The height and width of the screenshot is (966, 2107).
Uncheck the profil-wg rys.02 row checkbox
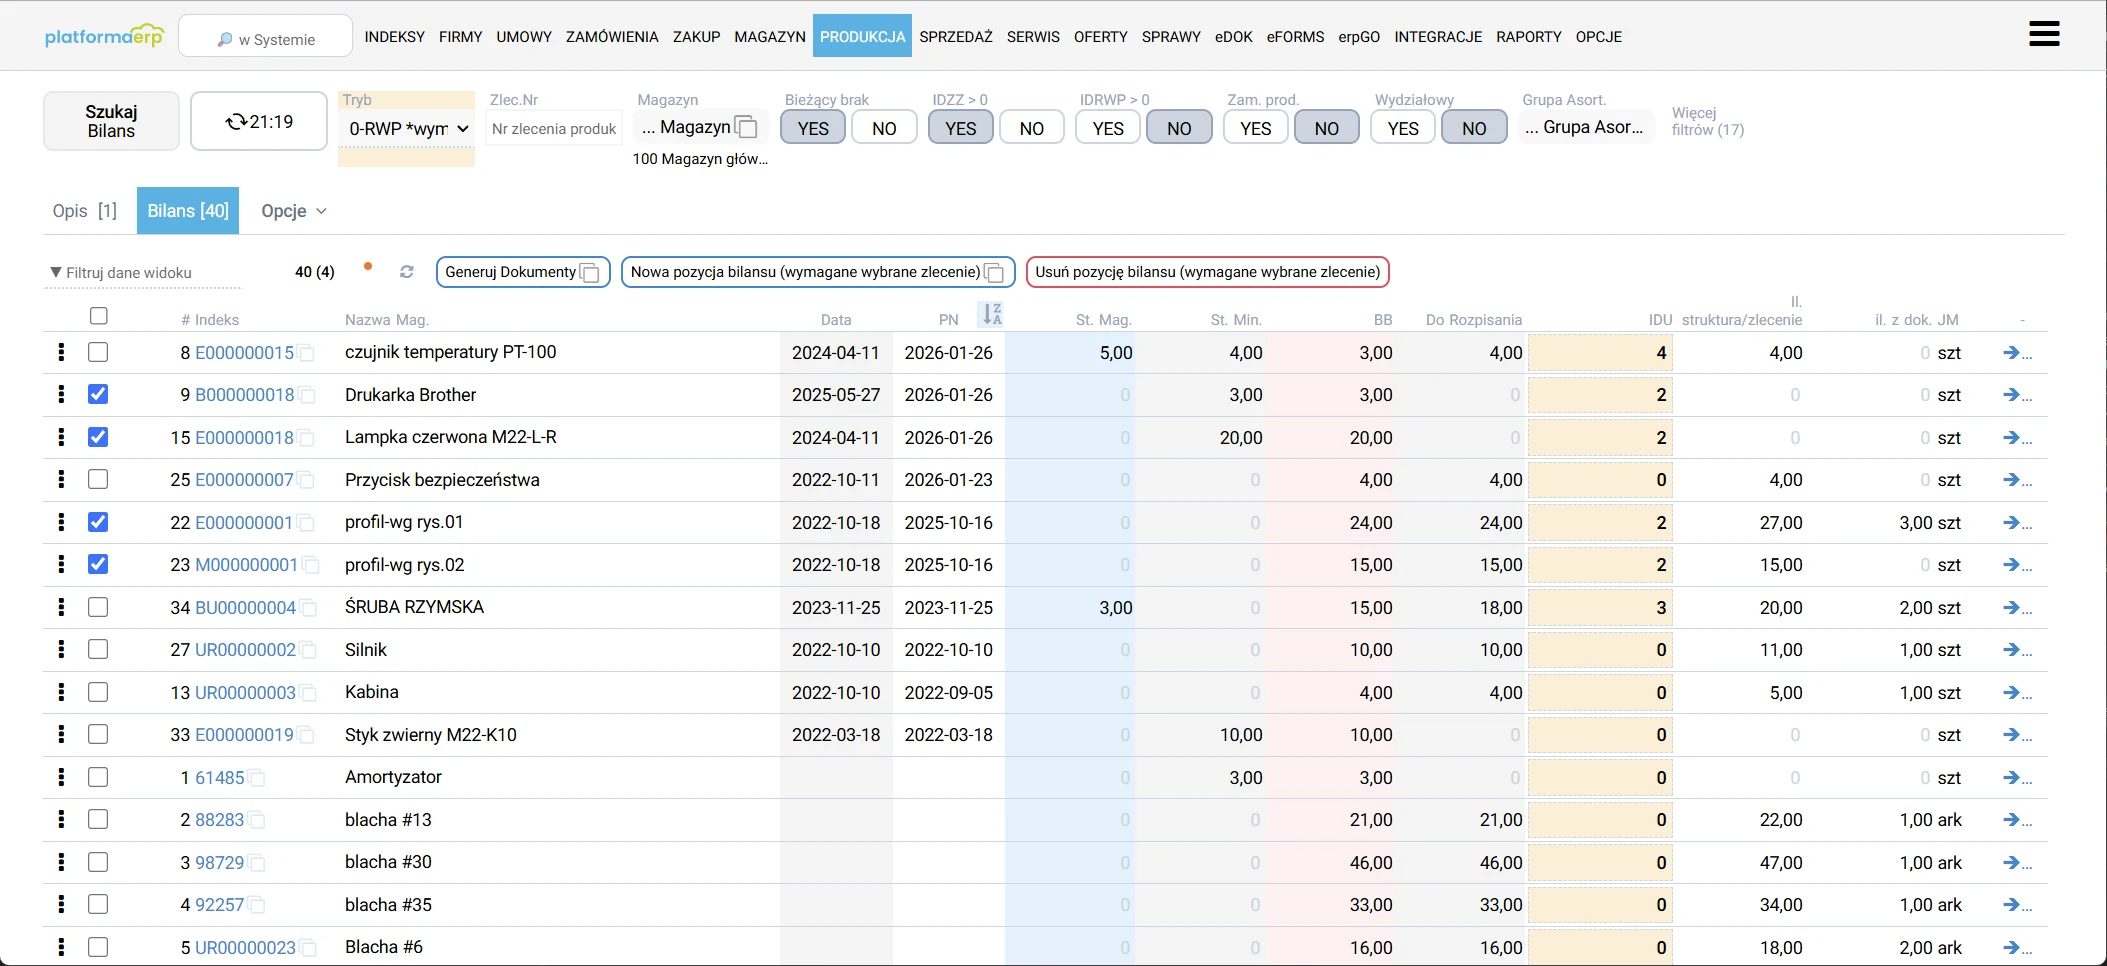tap(98, 564)
